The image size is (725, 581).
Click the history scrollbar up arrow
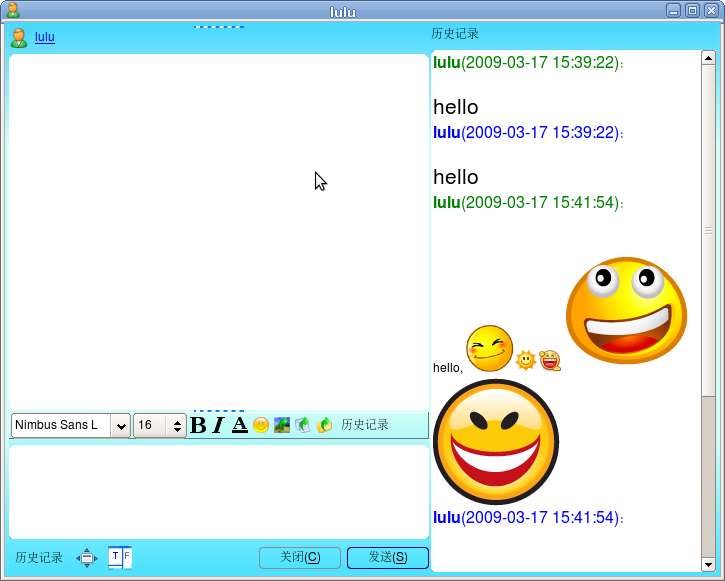click(708, 58)
